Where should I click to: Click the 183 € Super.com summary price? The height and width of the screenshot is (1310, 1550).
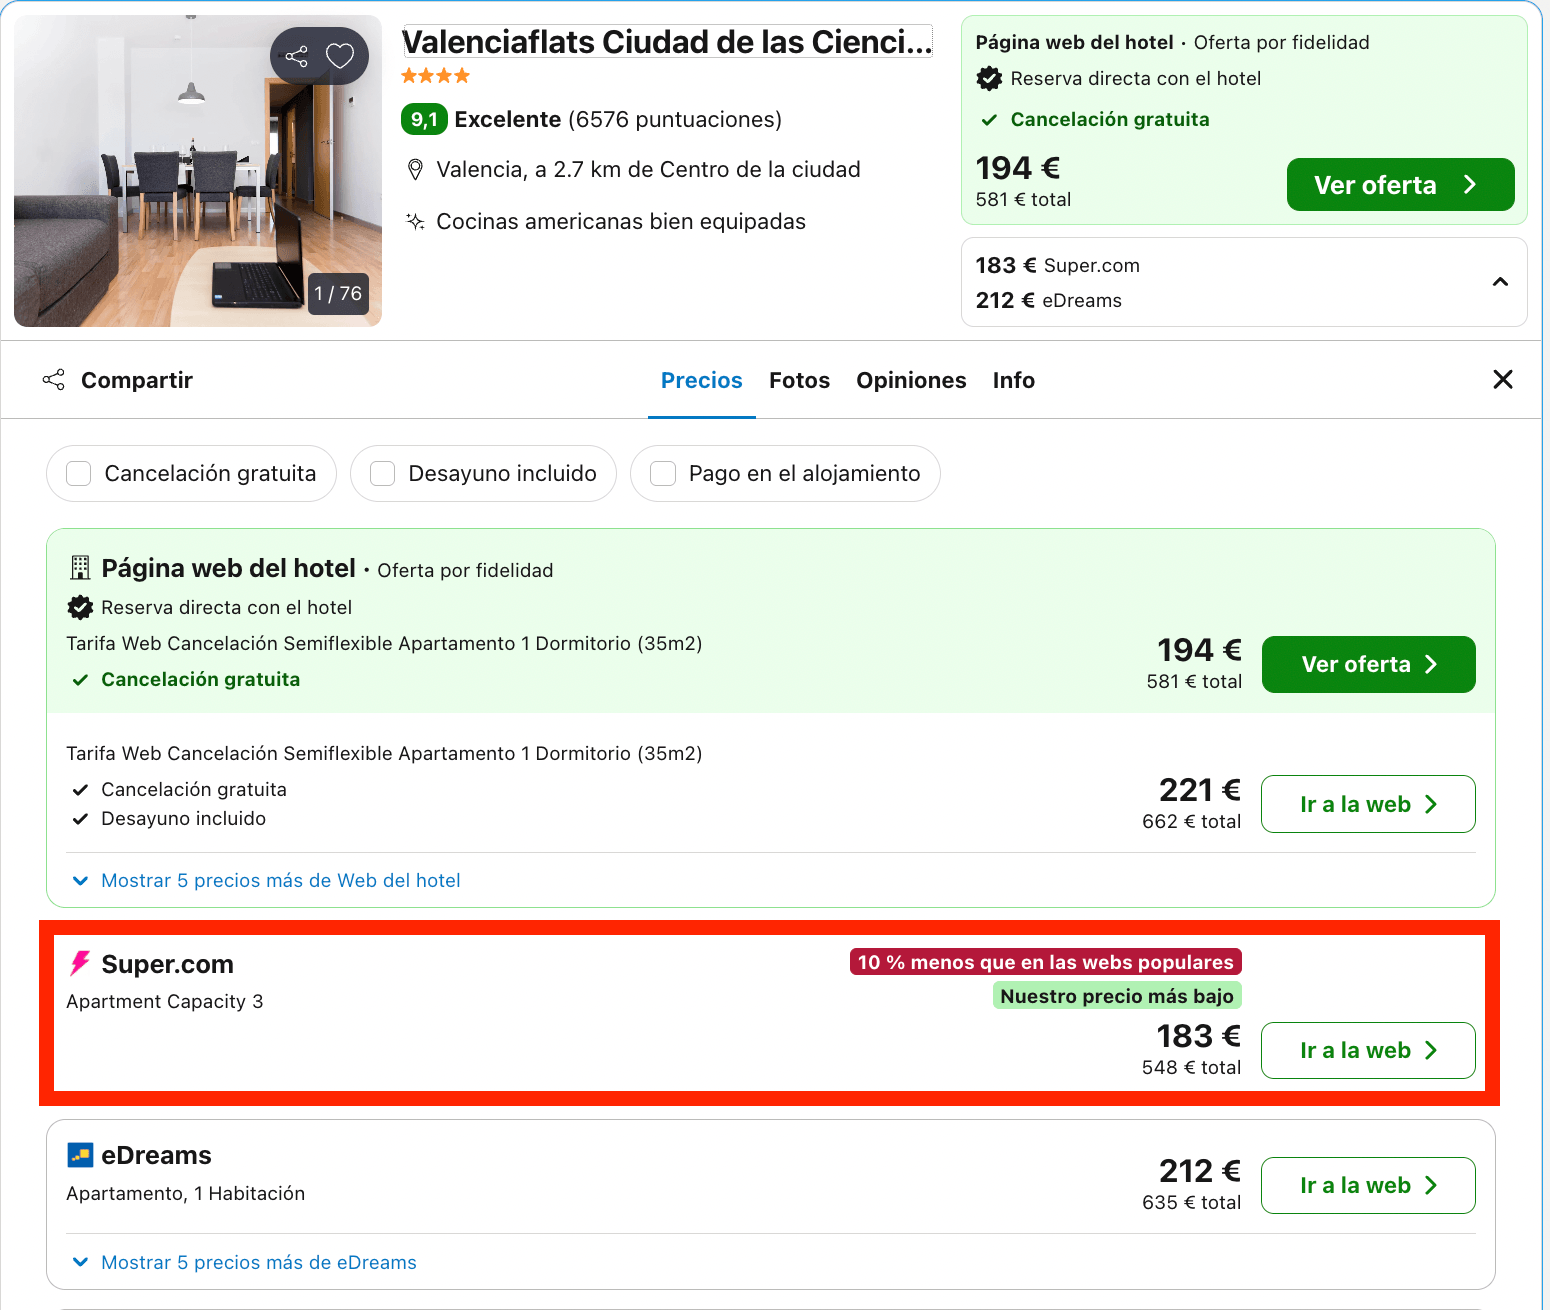pos(1058,265)
